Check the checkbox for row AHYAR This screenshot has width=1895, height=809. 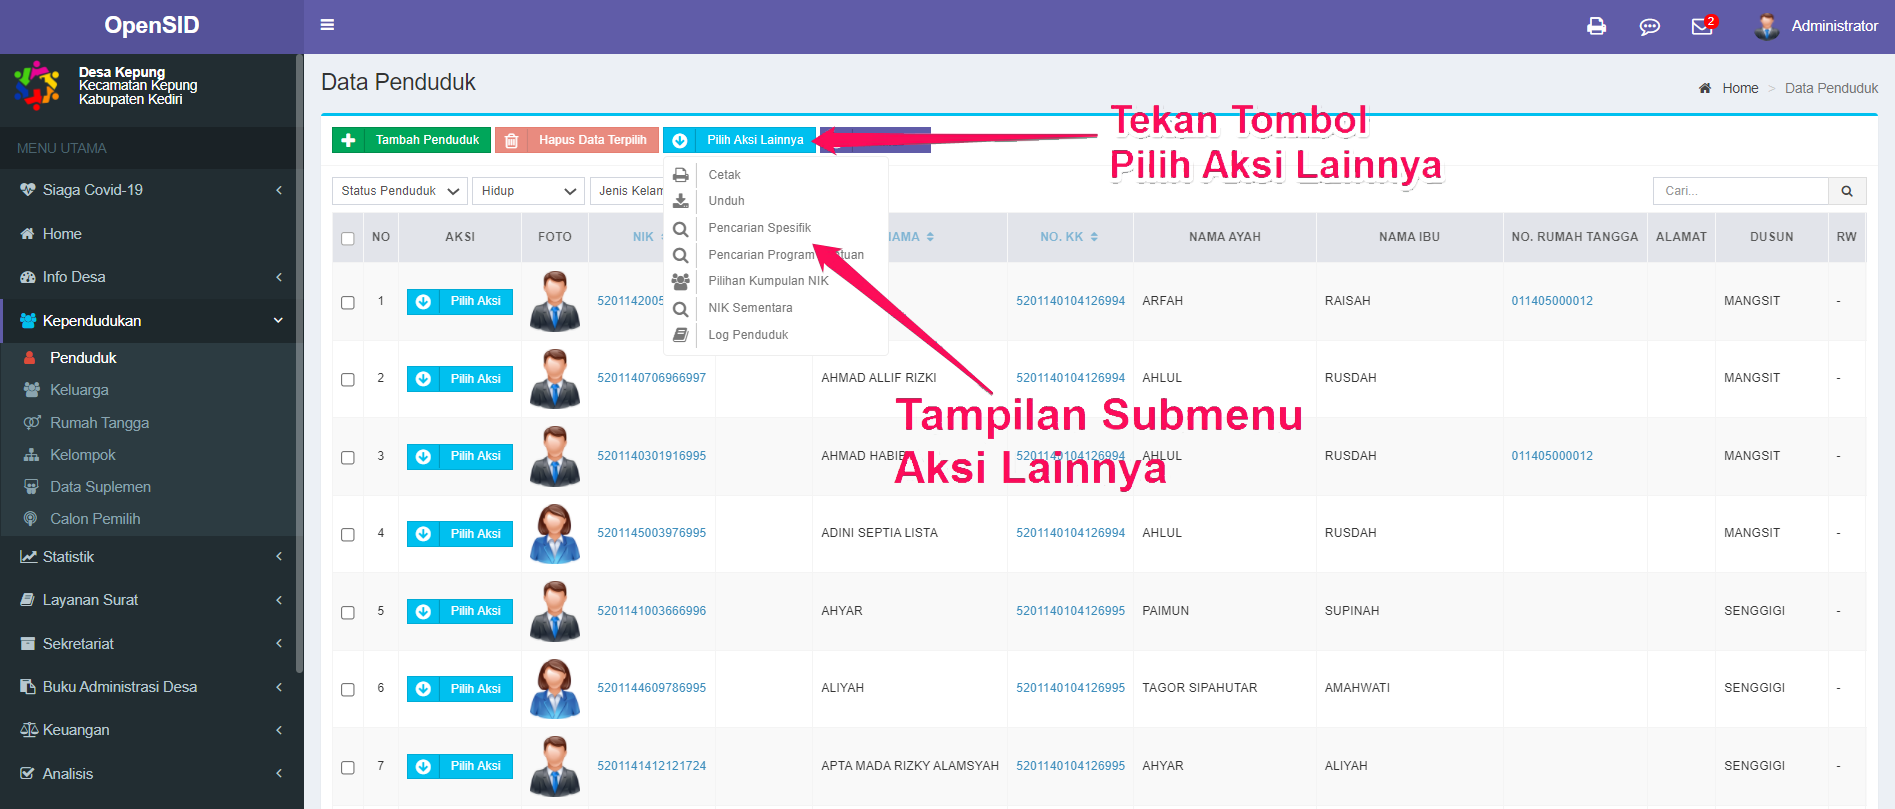point(348,612)
